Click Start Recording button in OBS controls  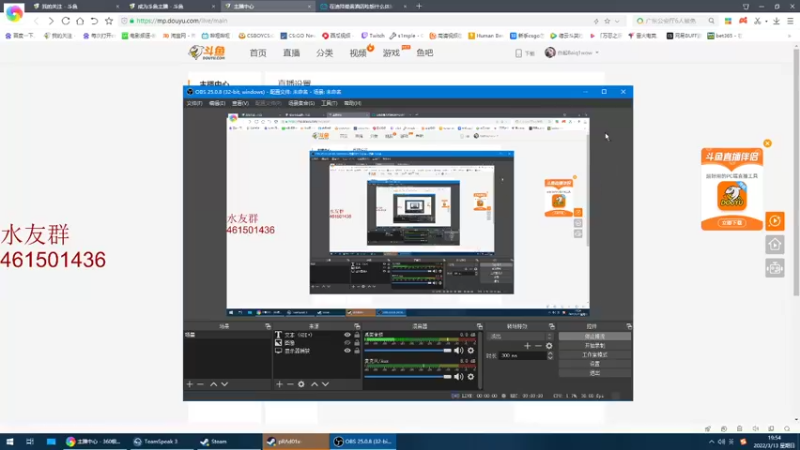tap(594, 345)
